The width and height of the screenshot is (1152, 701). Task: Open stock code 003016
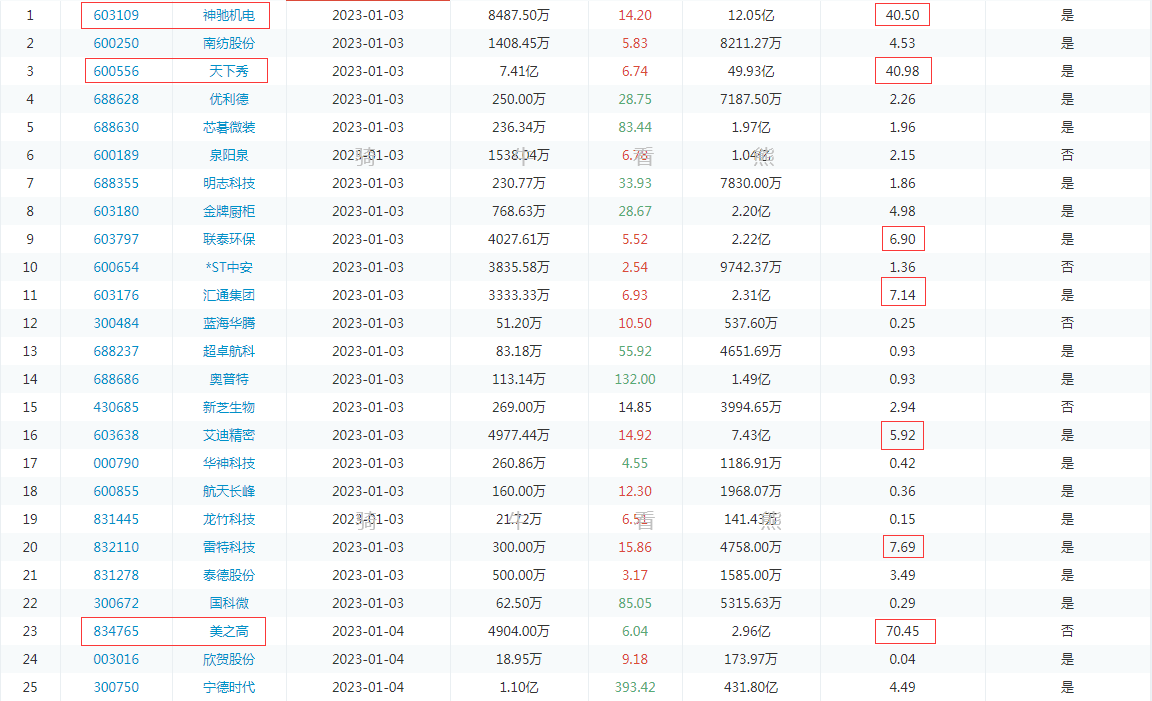116,659
